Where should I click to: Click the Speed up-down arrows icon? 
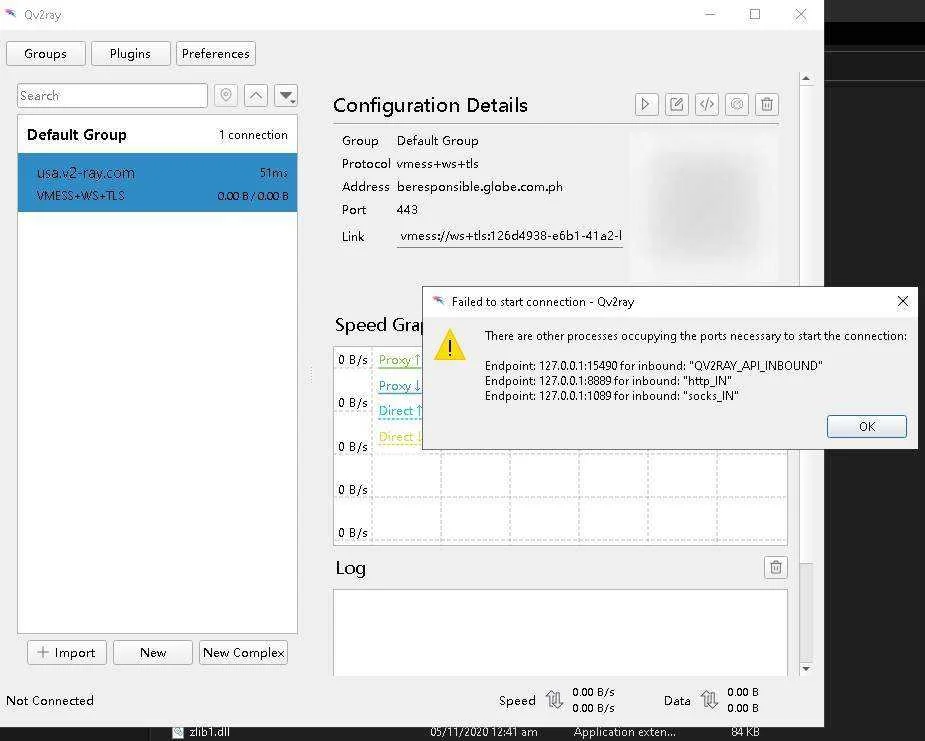coord(554,700)
